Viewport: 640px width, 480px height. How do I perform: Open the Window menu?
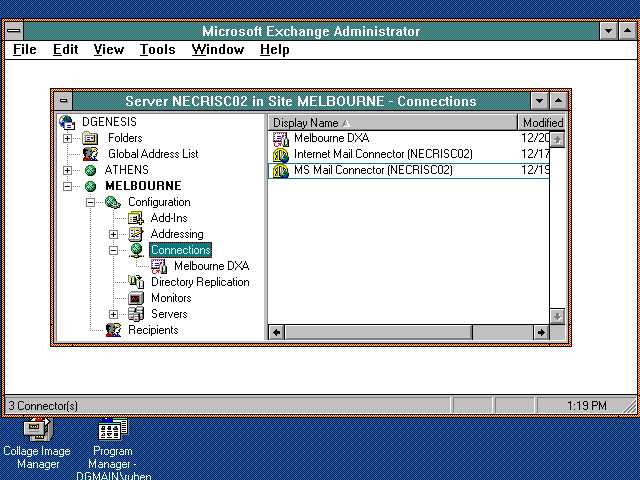tap(218, 49)
